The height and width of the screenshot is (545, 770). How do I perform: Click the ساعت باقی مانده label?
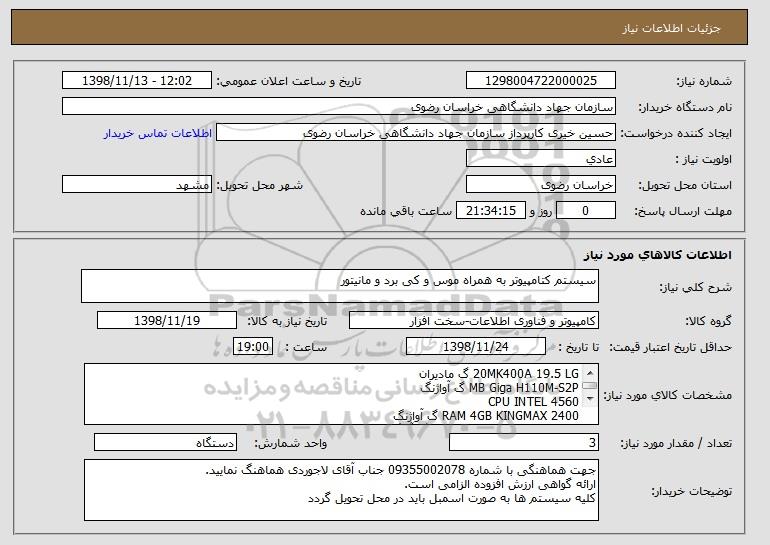point(406,211)
